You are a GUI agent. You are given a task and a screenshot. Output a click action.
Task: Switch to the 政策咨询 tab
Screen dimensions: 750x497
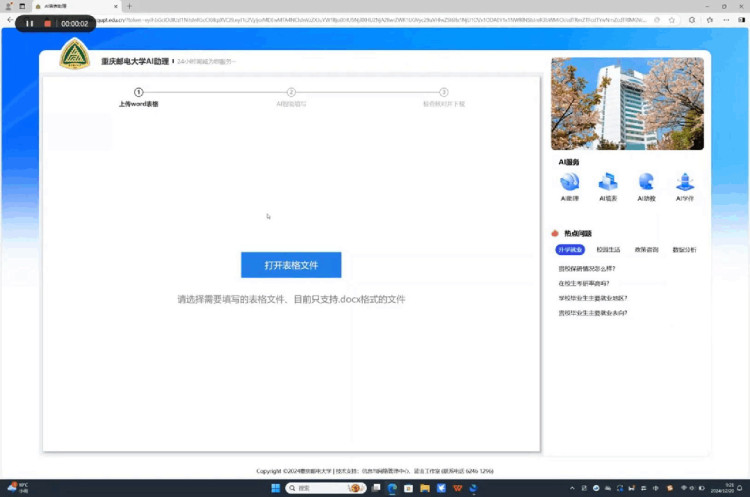tap(646, 249)
